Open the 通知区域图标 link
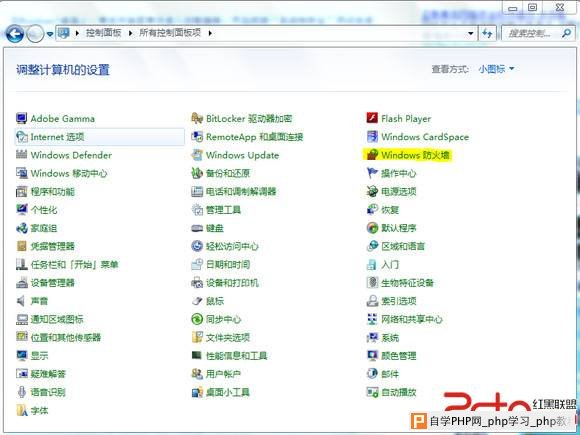This screenshot has width=580, height=435. 57,319
